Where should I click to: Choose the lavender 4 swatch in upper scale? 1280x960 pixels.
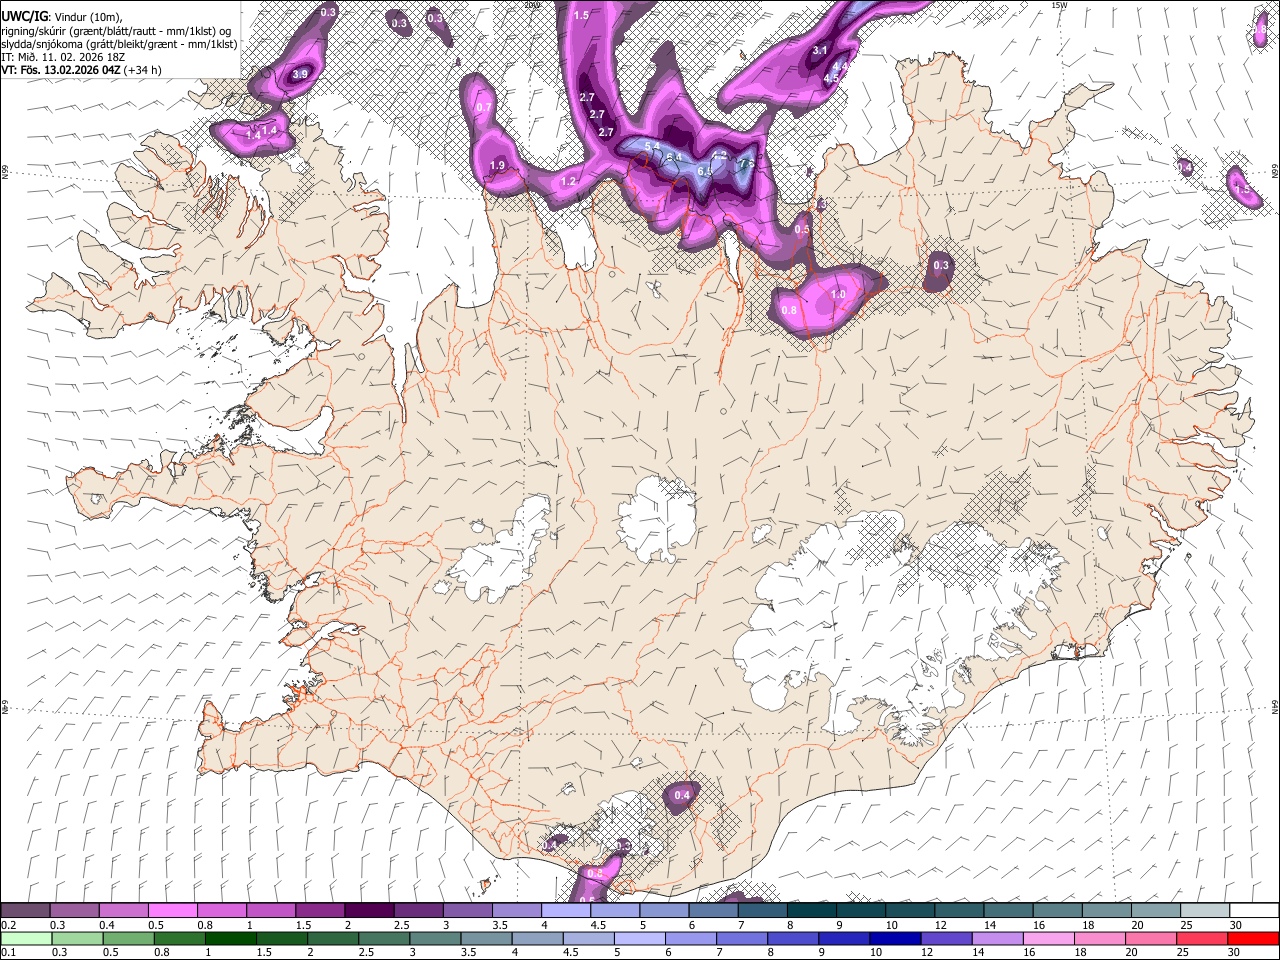pos(566,911)
